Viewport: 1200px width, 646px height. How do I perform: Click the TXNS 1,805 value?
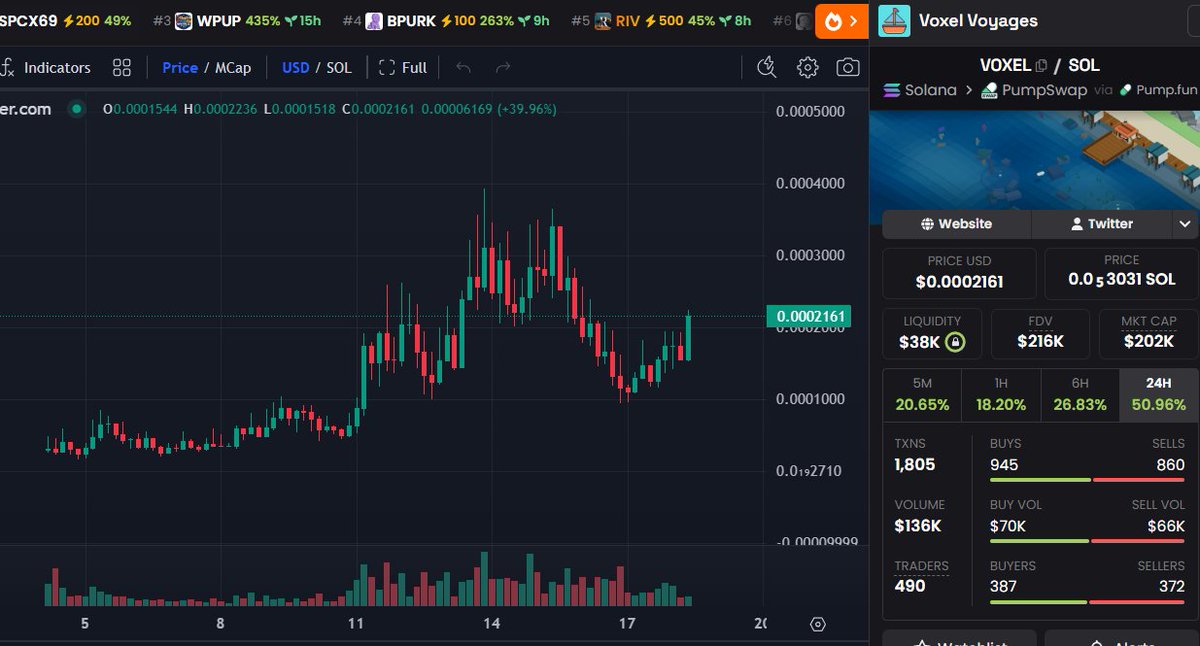coord(915,464)
